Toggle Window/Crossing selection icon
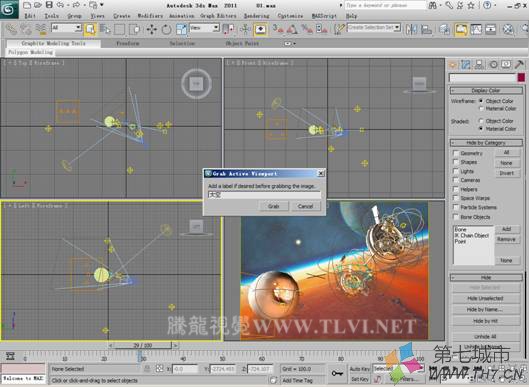 (x=135, y=29)
